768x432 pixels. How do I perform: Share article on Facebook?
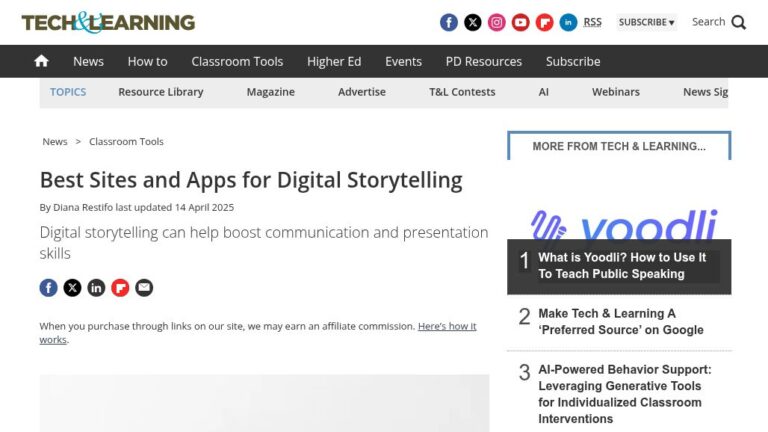(48, 288)
